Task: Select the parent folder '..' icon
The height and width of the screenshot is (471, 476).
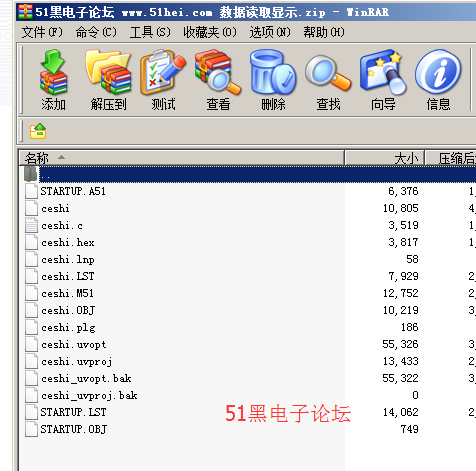Action: pos(30,174)
